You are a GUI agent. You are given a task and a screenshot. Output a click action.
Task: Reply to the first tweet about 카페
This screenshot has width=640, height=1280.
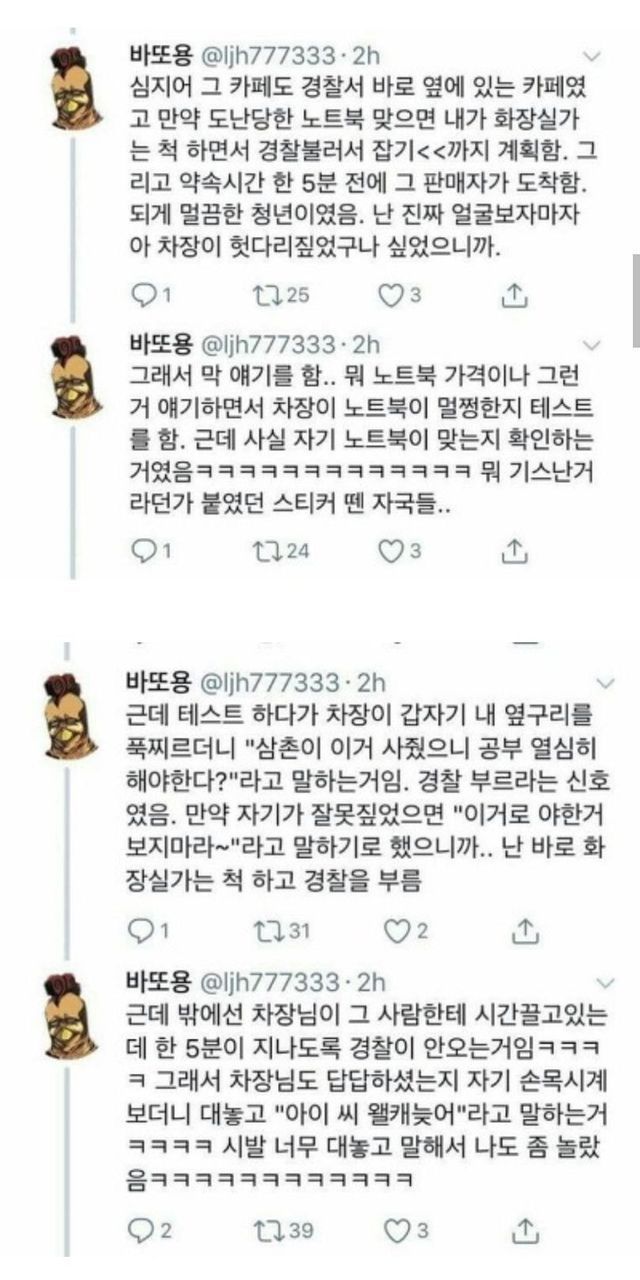coord(152,295)
